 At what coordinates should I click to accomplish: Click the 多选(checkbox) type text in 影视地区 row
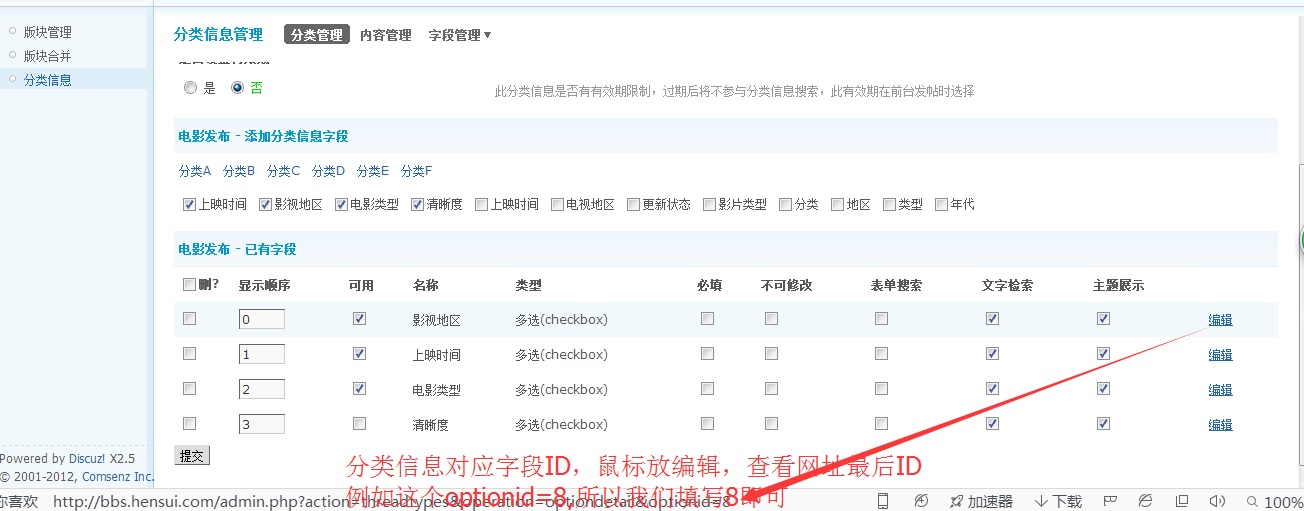[561, 320]
